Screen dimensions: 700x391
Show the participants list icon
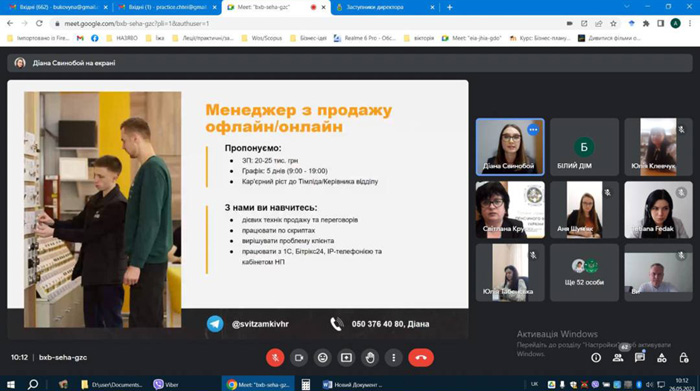(x=618, y=358)
